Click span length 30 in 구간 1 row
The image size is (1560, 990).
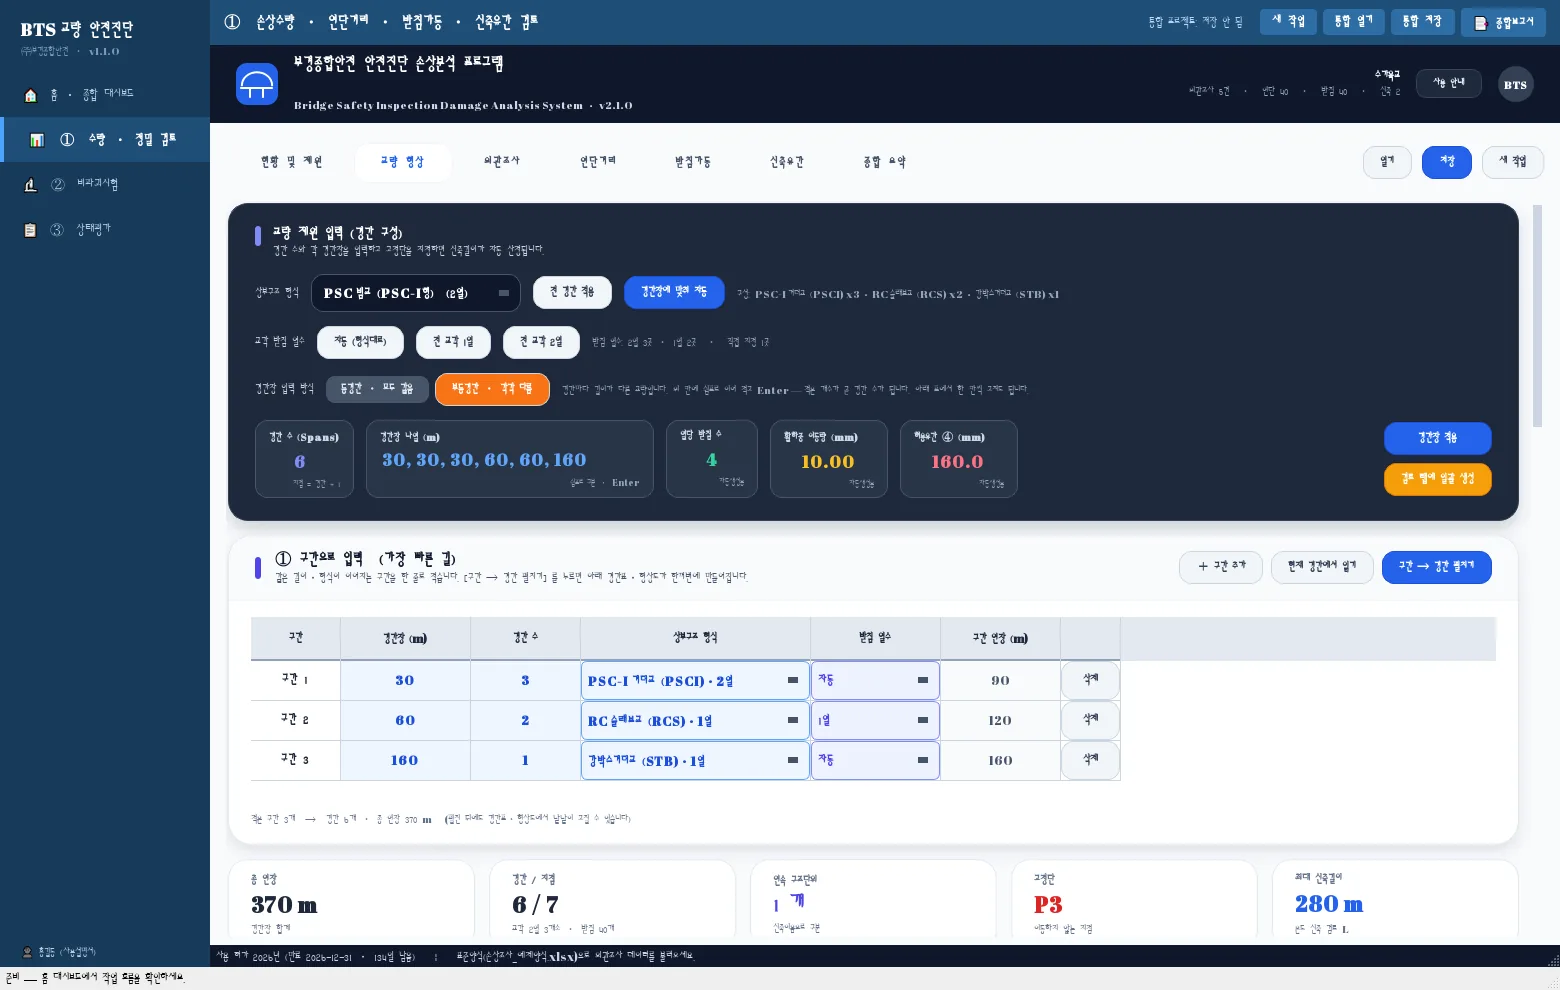point(405,680)
